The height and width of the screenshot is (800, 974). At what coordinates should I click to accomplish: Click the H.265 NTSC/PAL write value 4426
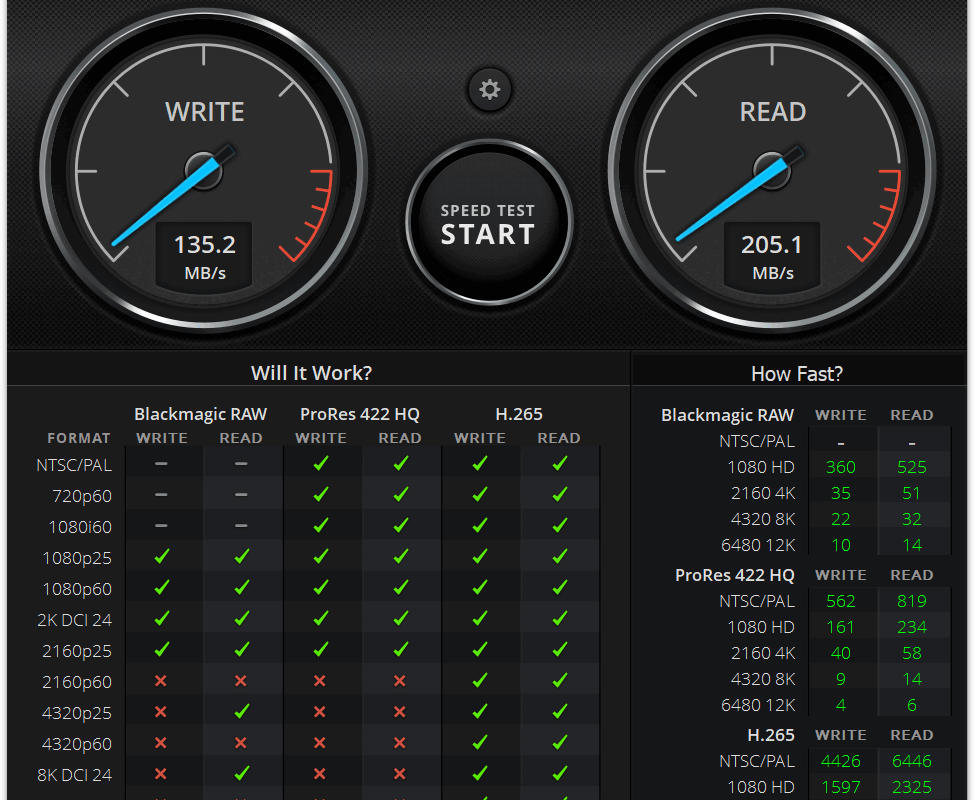[841, 761]
